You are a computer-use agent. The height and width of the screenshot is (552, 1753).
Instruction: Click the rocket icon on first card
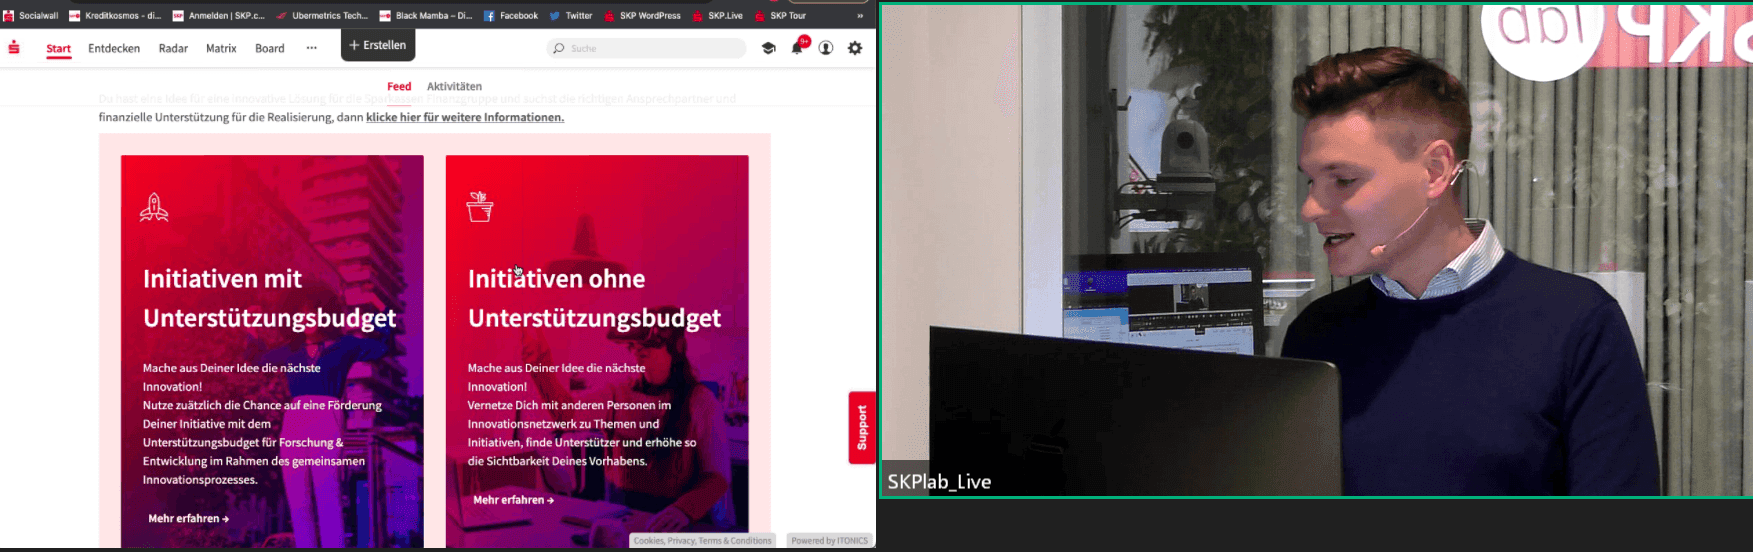pos(154,207)
